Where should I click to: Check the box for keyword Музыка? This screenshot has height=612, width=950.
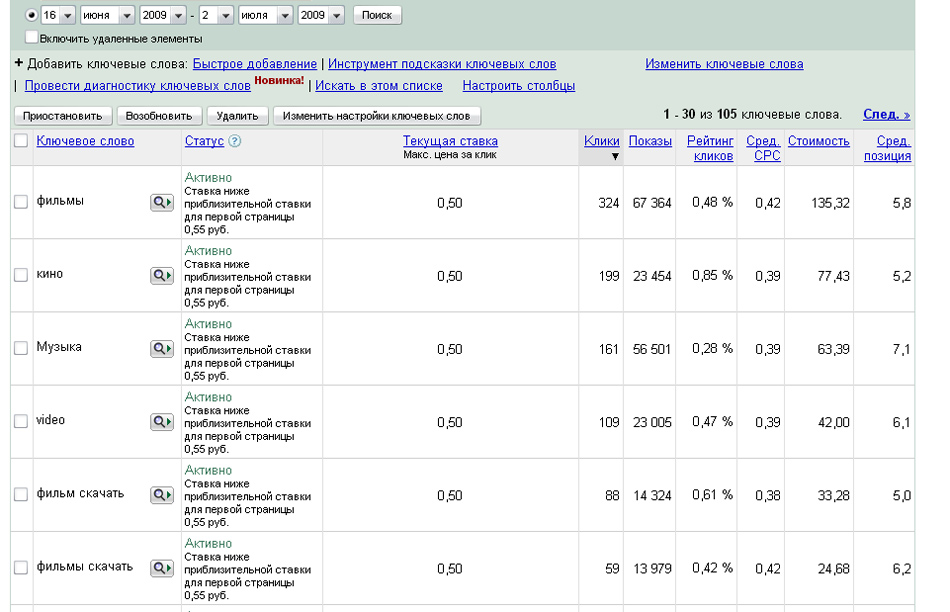[21, 348]
